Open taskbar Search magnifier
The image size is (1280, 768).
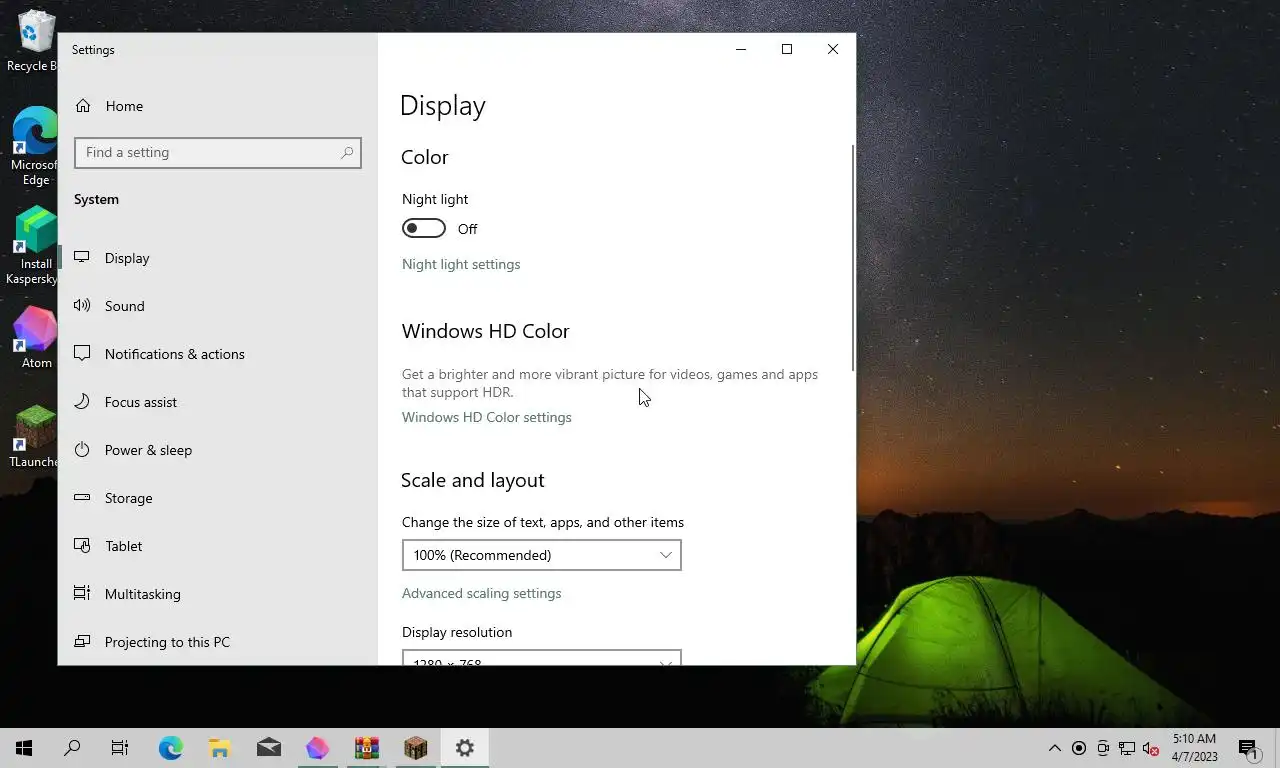coord(72,748)
